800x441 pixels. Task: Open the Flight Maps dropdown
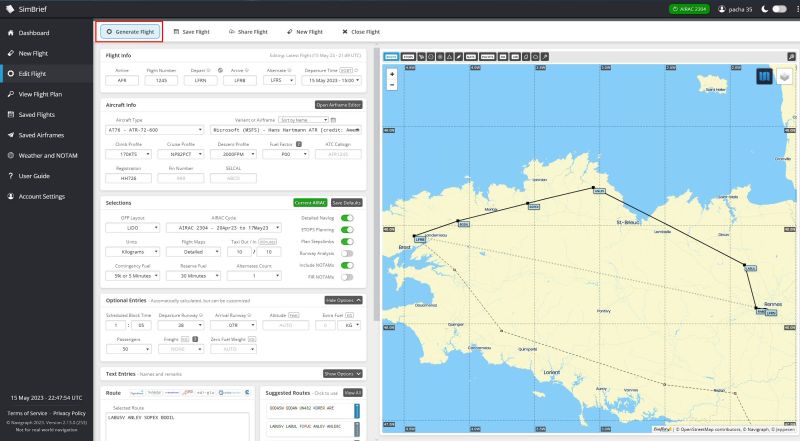193,252
